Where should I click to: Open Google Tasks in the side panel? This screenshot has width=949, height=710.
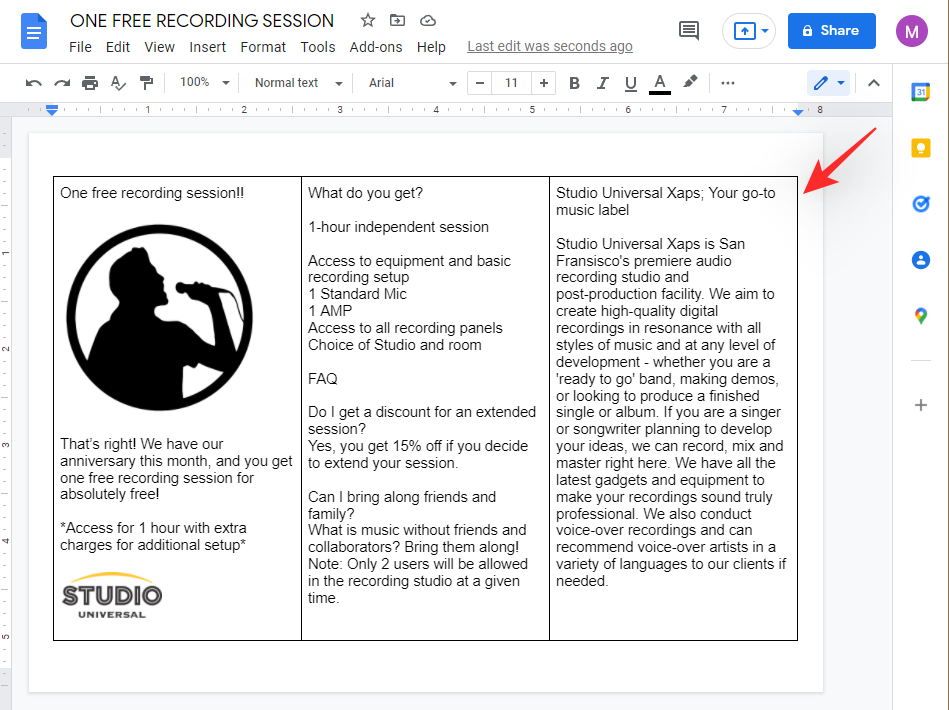(921, 204)
